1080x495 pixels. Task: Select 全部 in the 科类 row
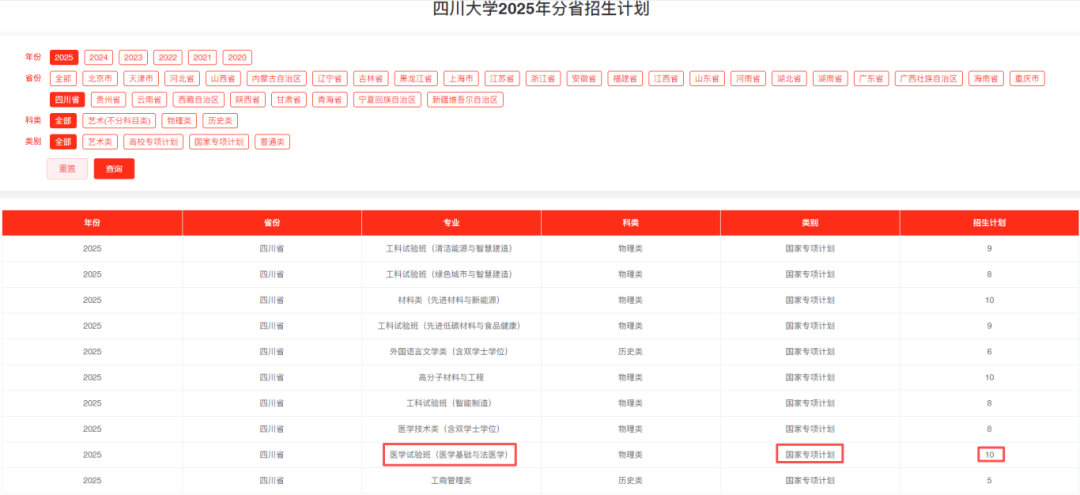(63, 121)
